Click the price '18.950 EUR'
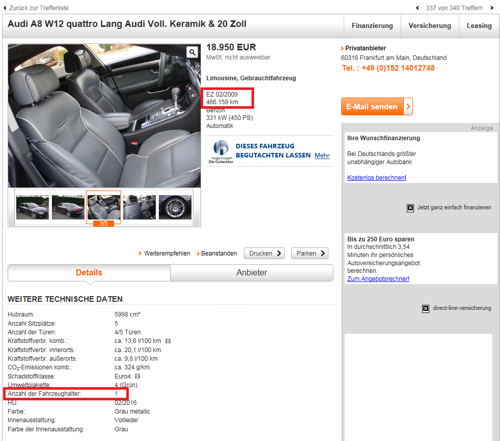 pos(231,47)
